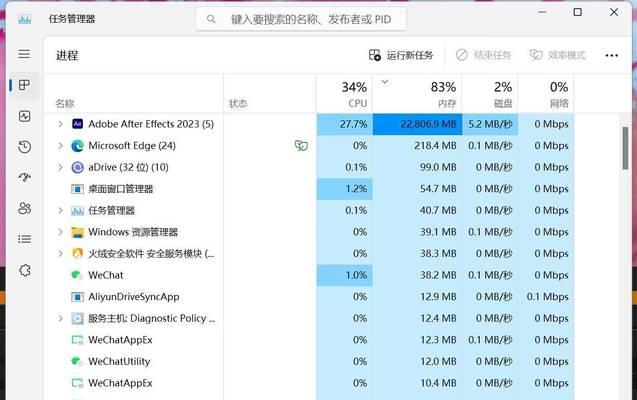Sort by the 磁盘 column header
The height and width of the screenshot is (400, 637).
pos(490,94)
